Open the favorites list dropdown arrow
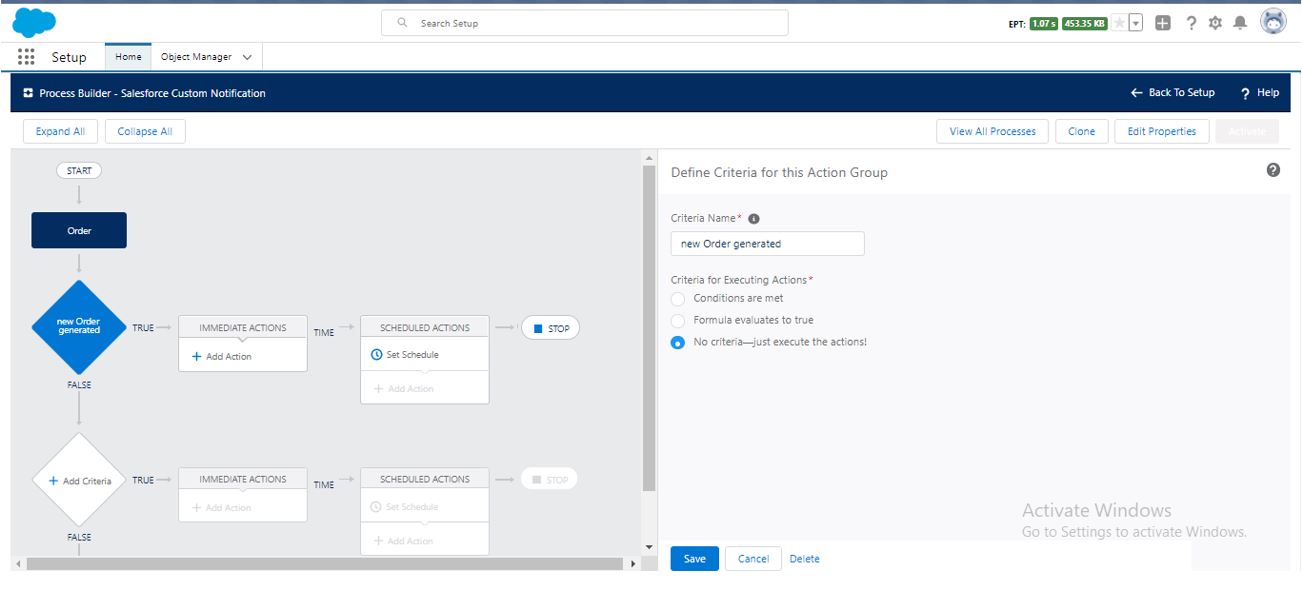1302x589 pixels. click(x=1136, y=23)
